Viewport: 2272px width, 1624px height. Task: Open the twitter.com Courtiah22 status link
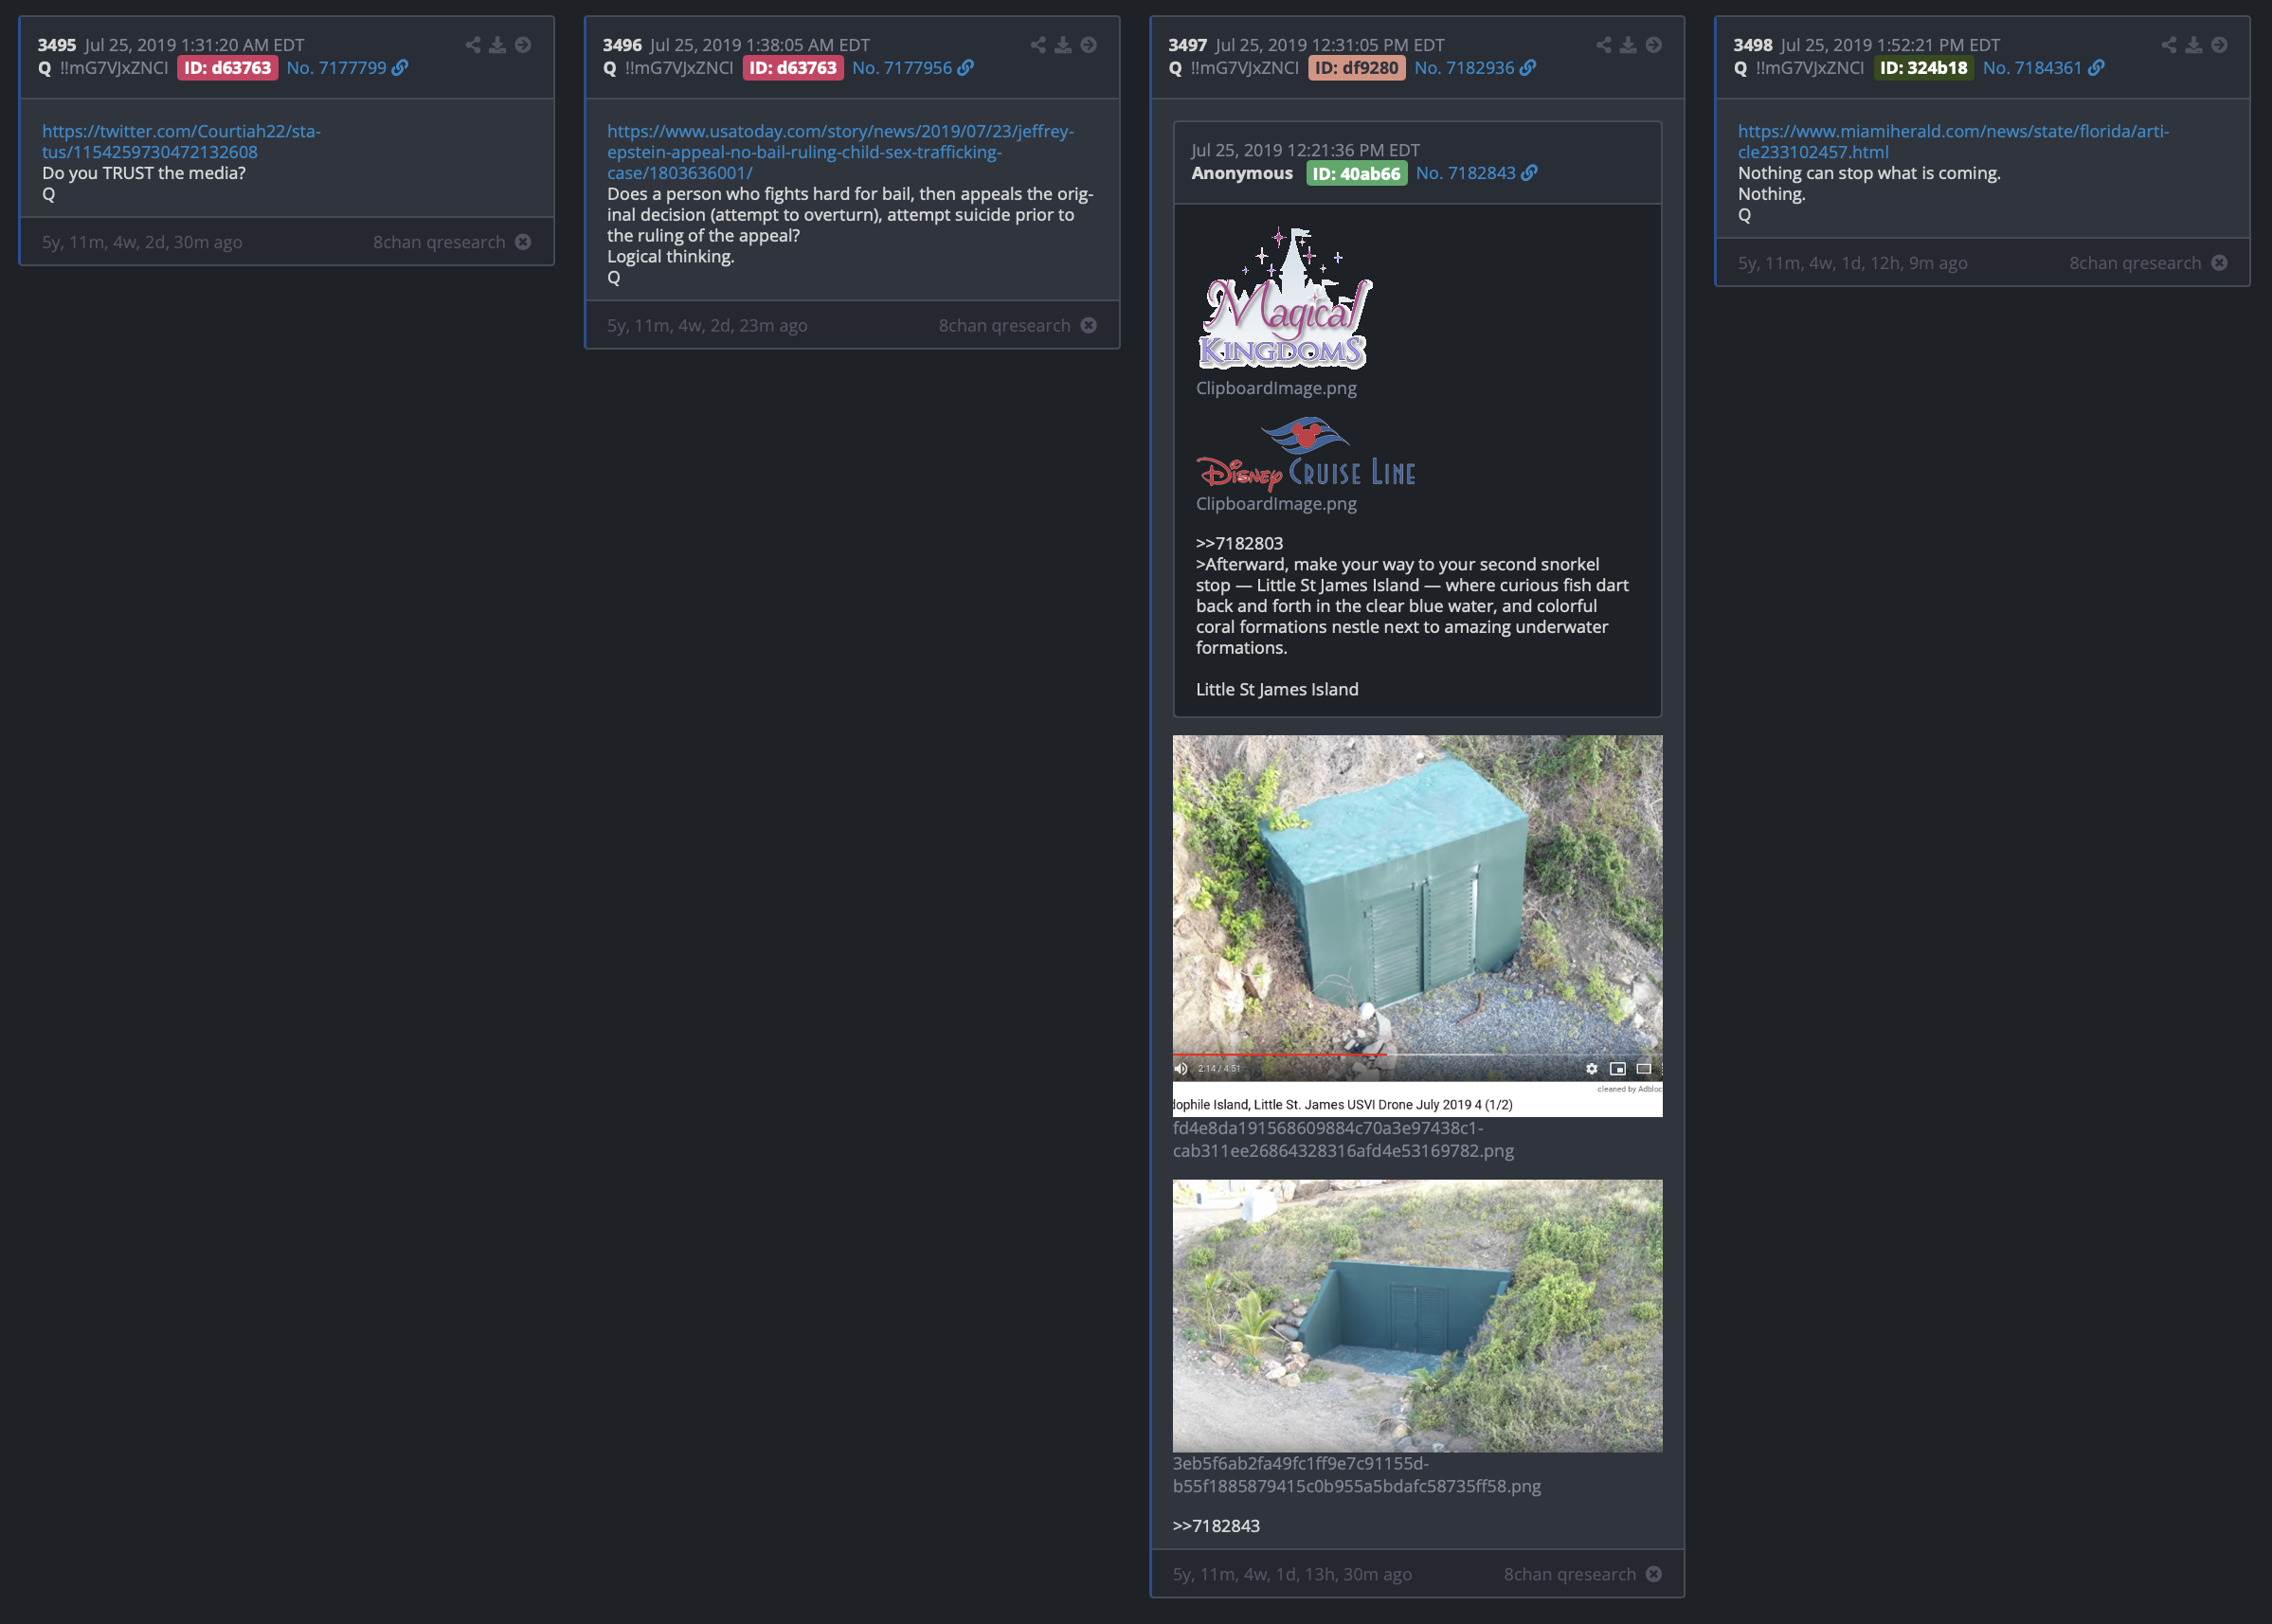pyautogui.click(x=181, y=141)
